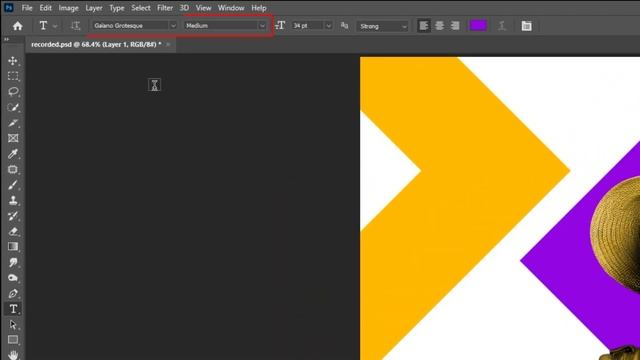Select the Path Selection tool
The width and height of the screenshot is (640, 360).
[13, 324]
